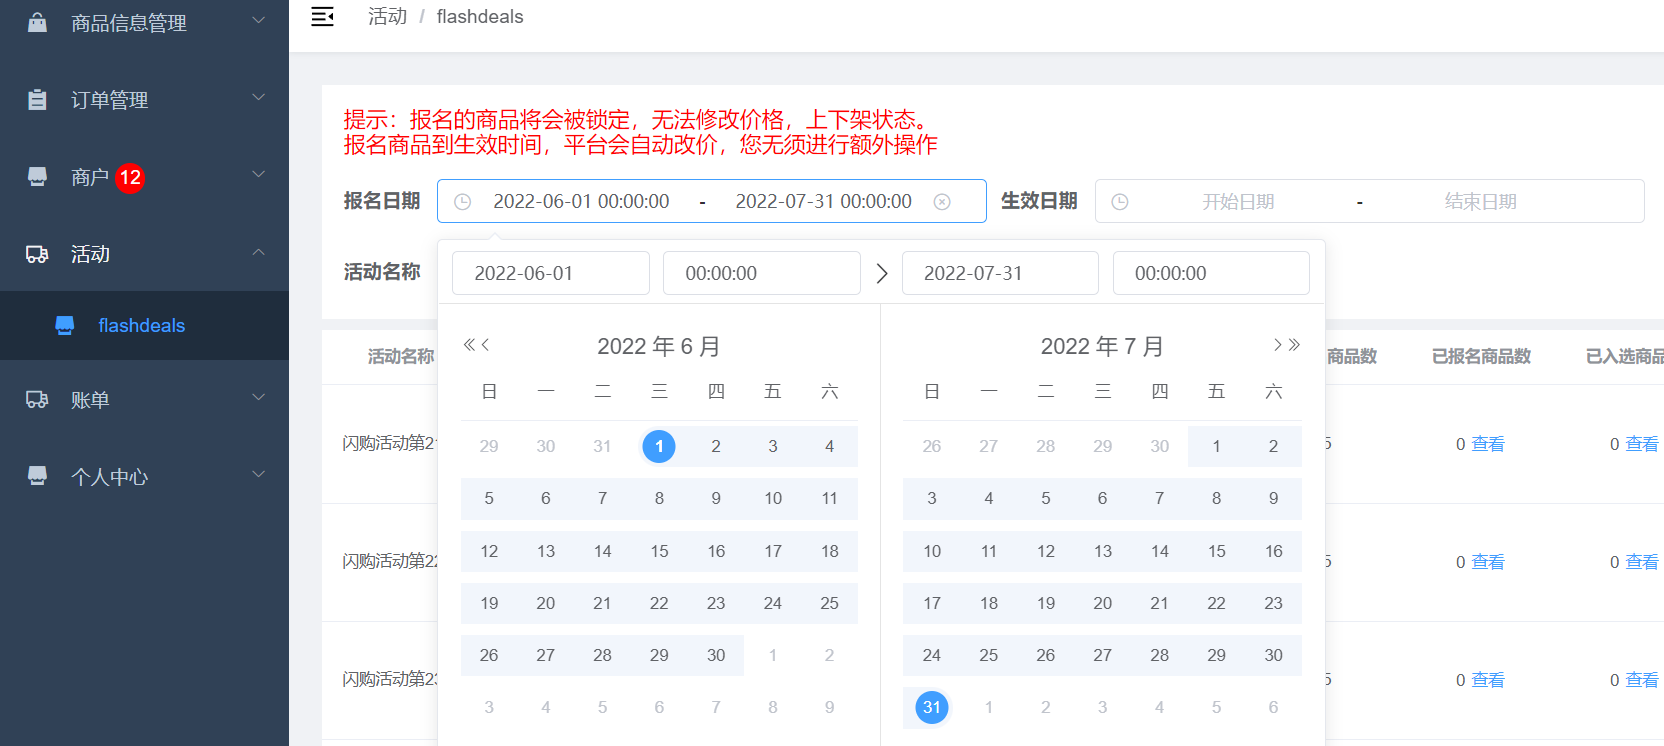Viewport: 1664px width, 746px height.
Task: Click the shop icon beside 商户
Action: (37, 177)
